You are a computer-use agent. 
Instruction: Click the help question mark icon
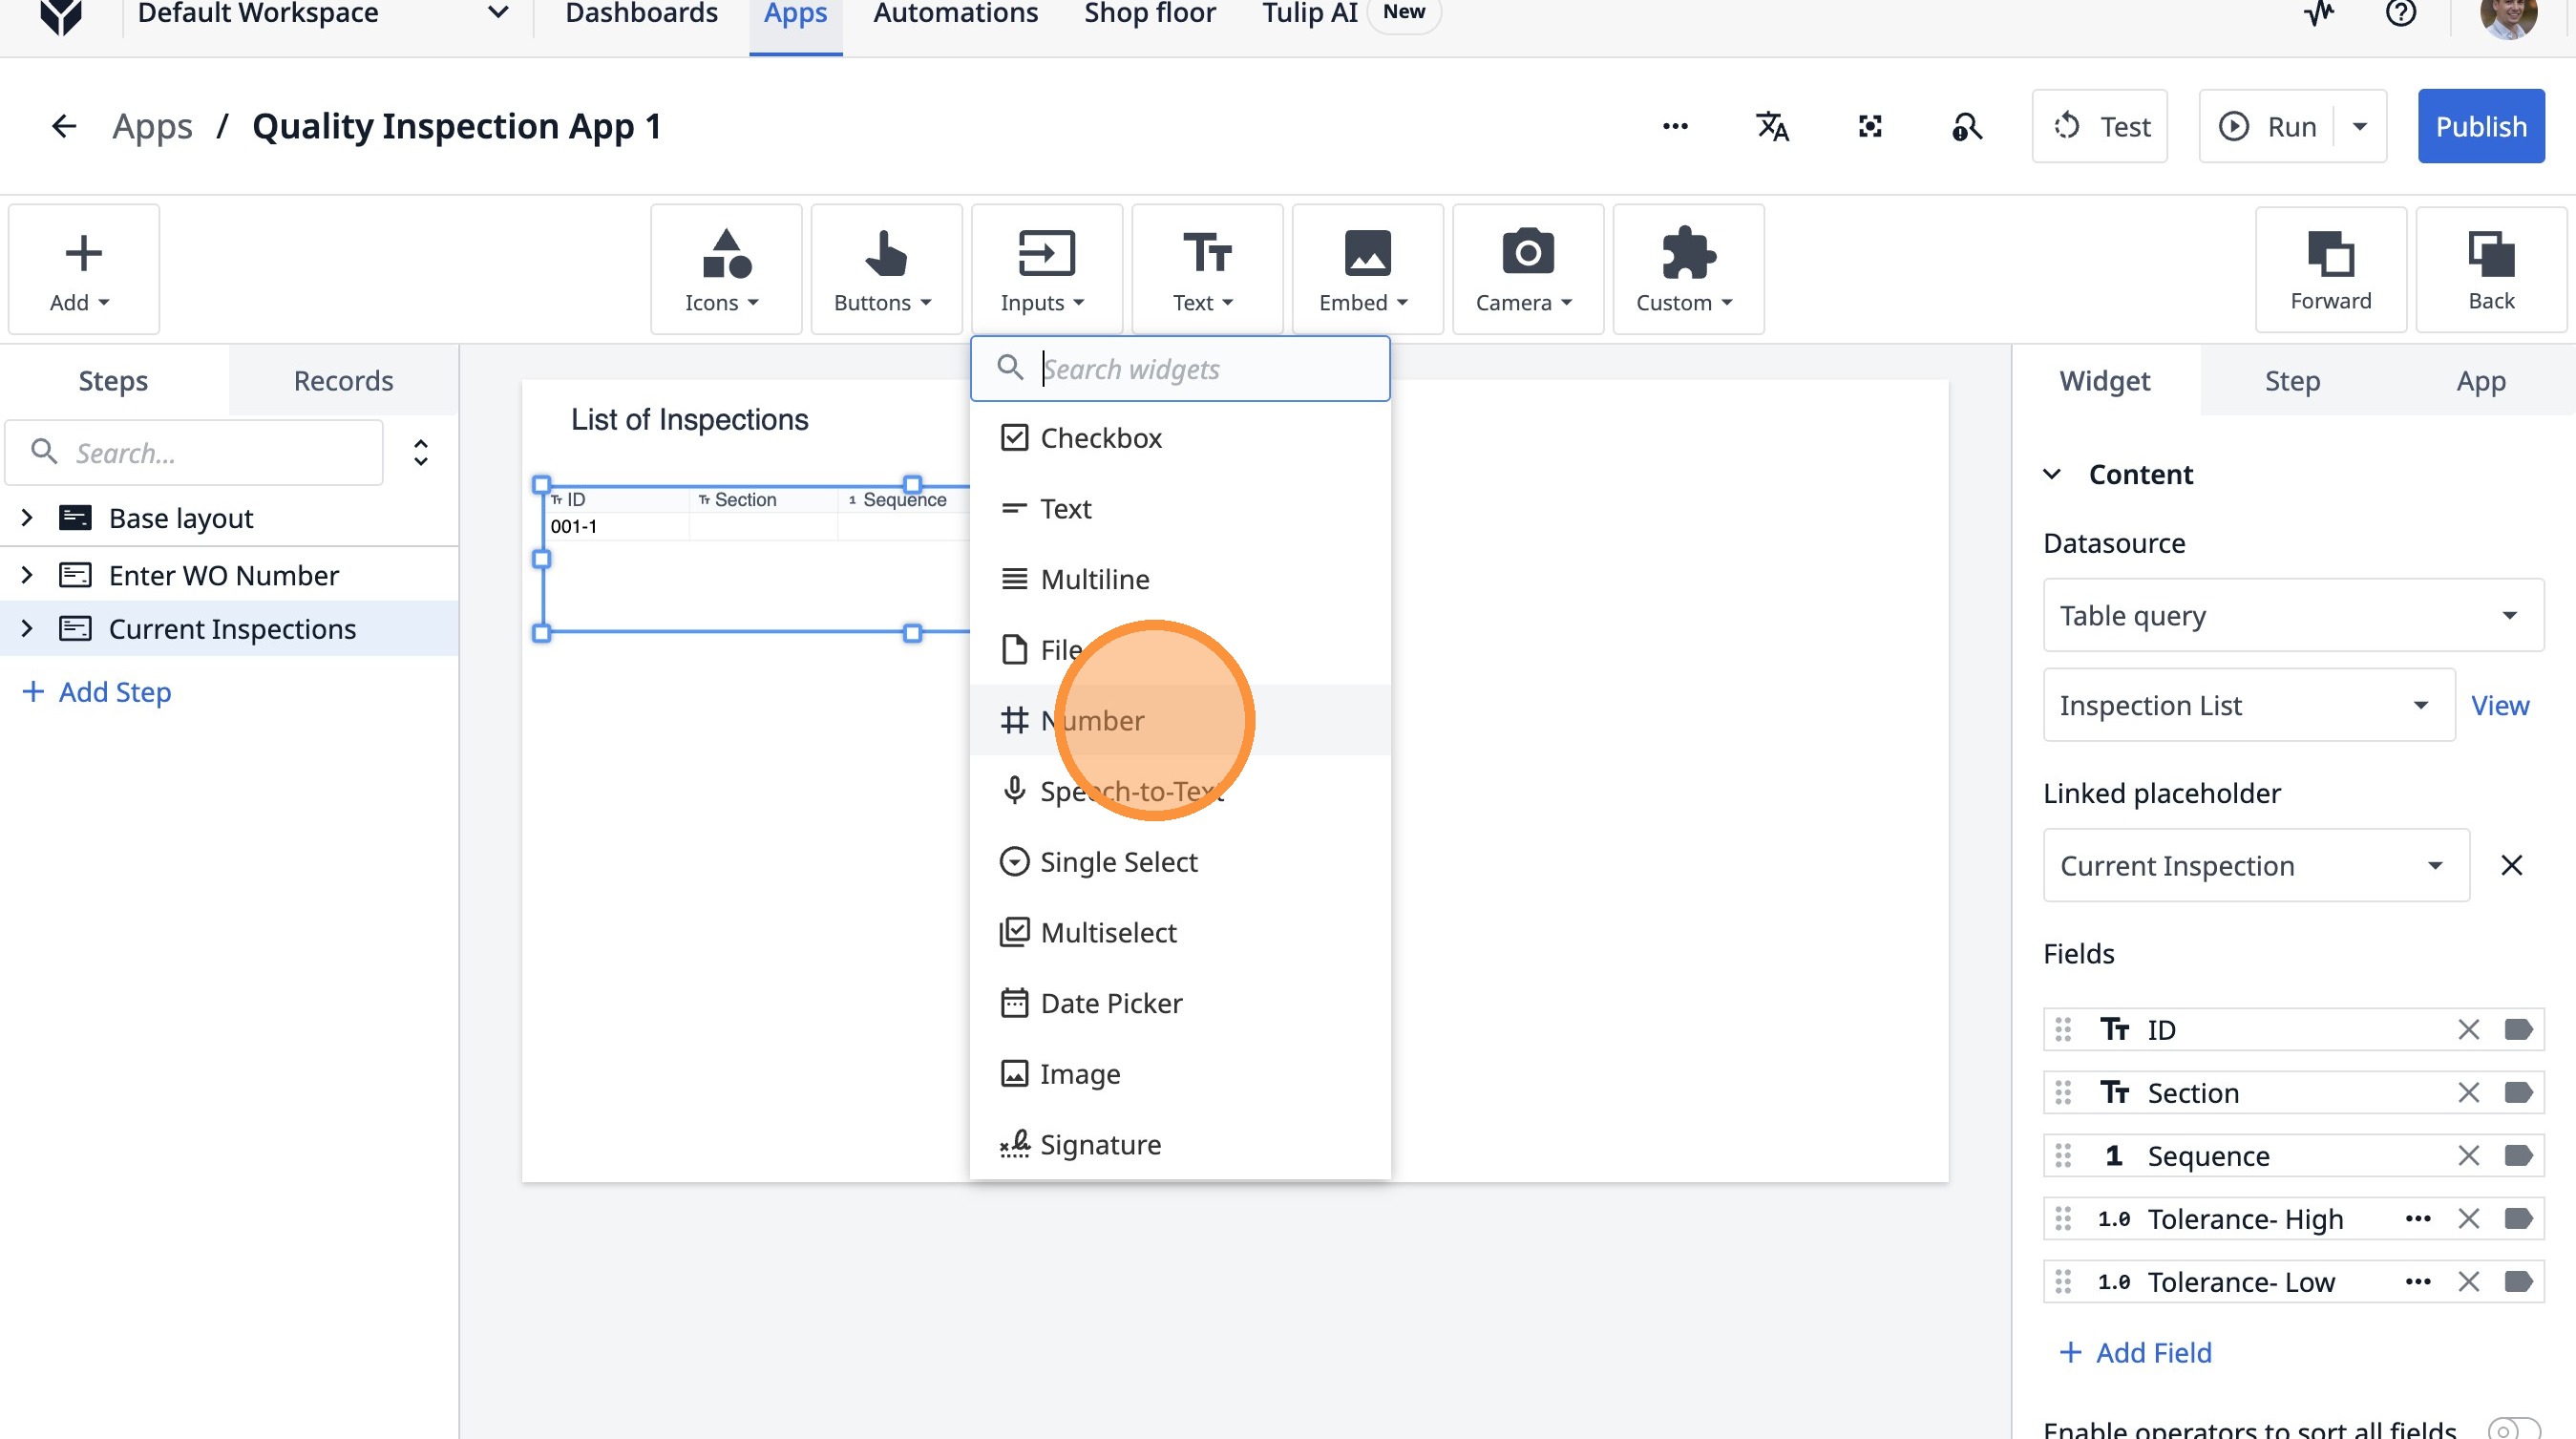point(2399,14)
